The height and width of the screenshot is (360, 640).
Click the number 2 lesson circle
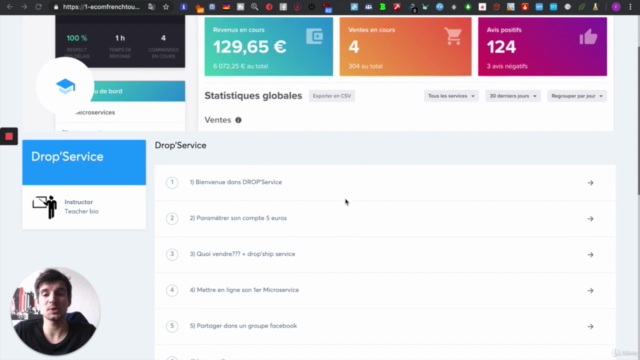coord(172,218)
